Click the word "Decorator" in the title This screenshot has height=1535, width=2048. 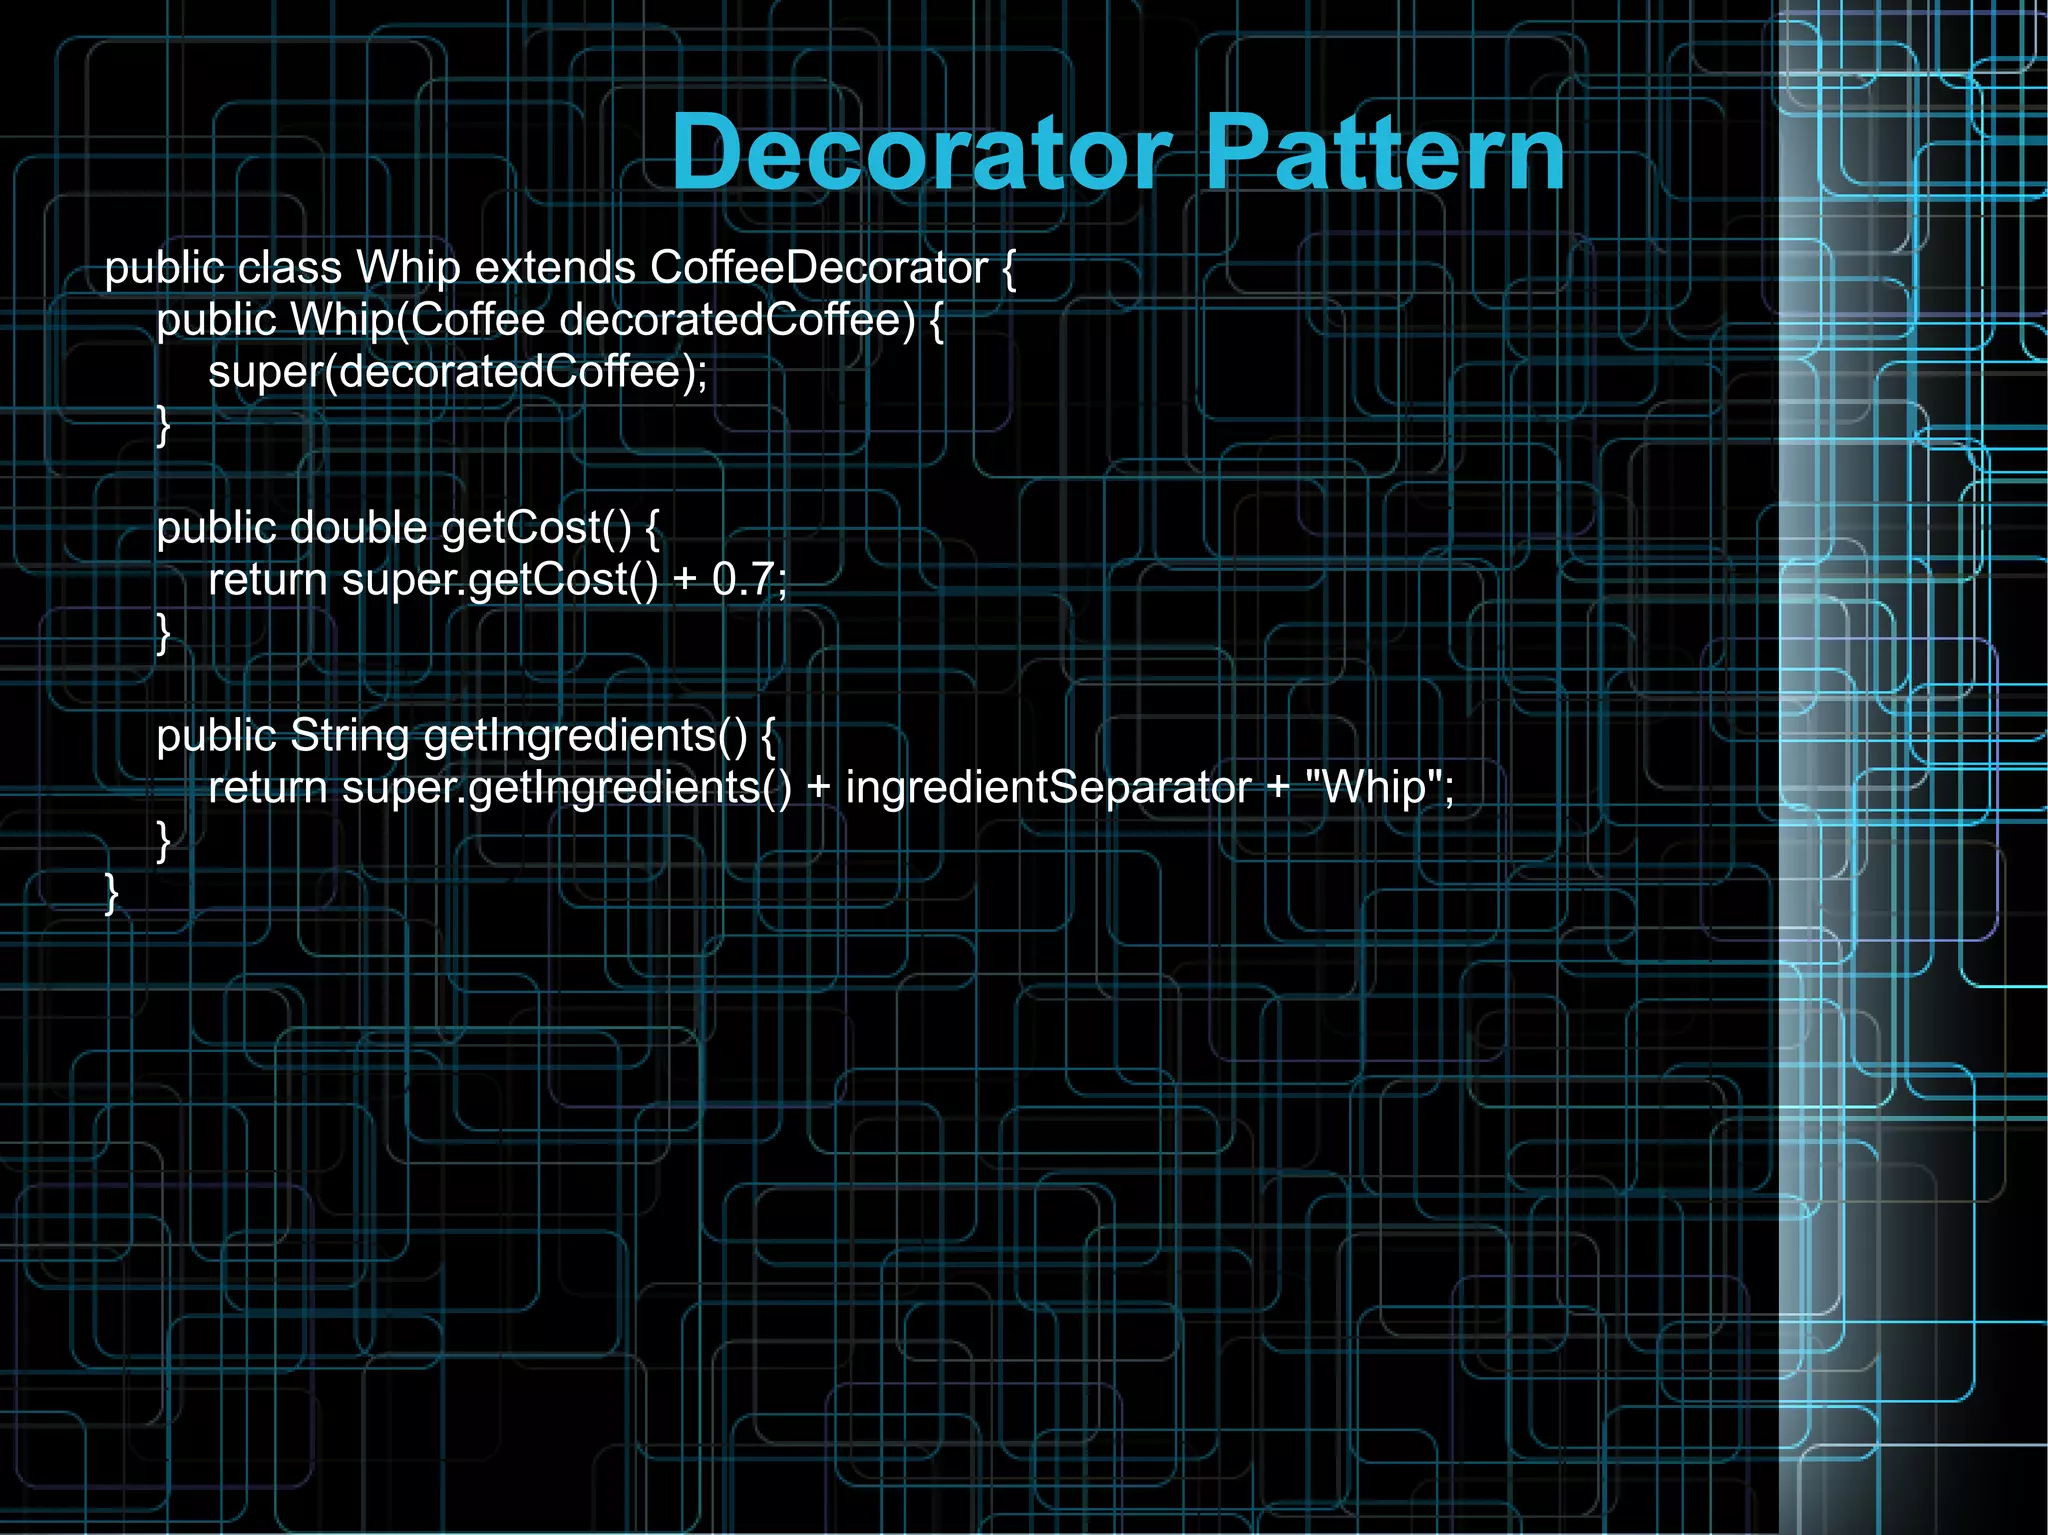click(x=920, y=153)
